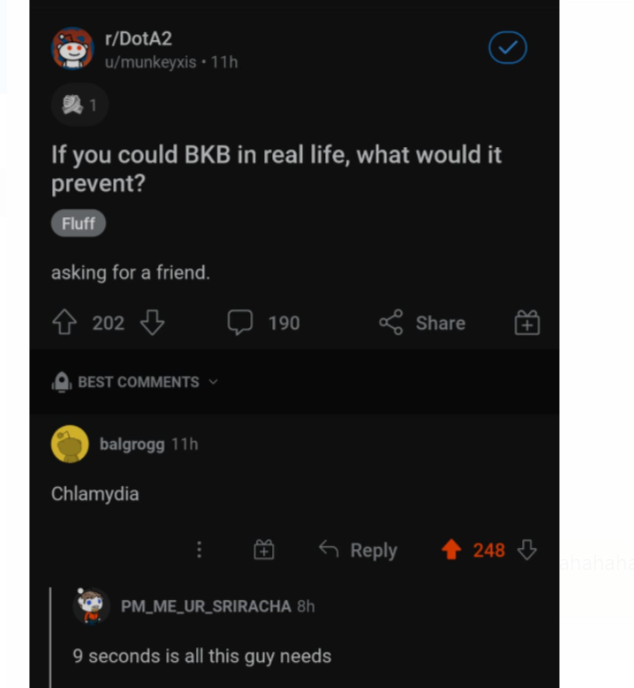
Task: Share the post
Action: pyautogui.click(x=422, y=323)
